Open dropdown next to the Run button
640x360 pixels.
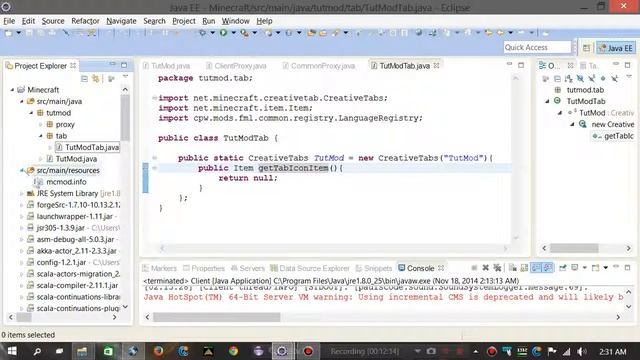[x=233, y=33]
